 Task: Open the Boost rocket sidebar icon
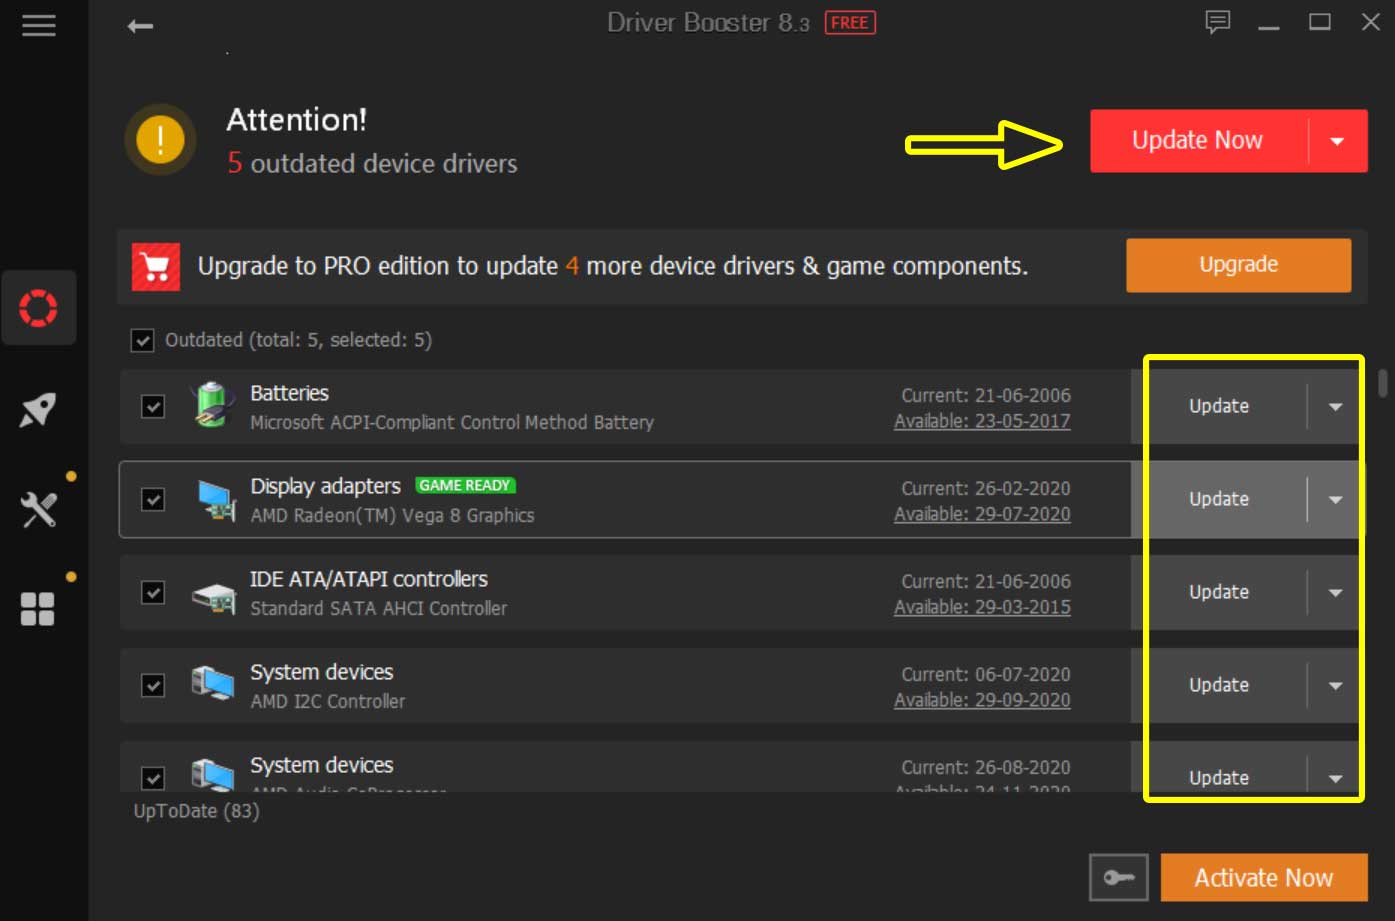pos(38,410)
